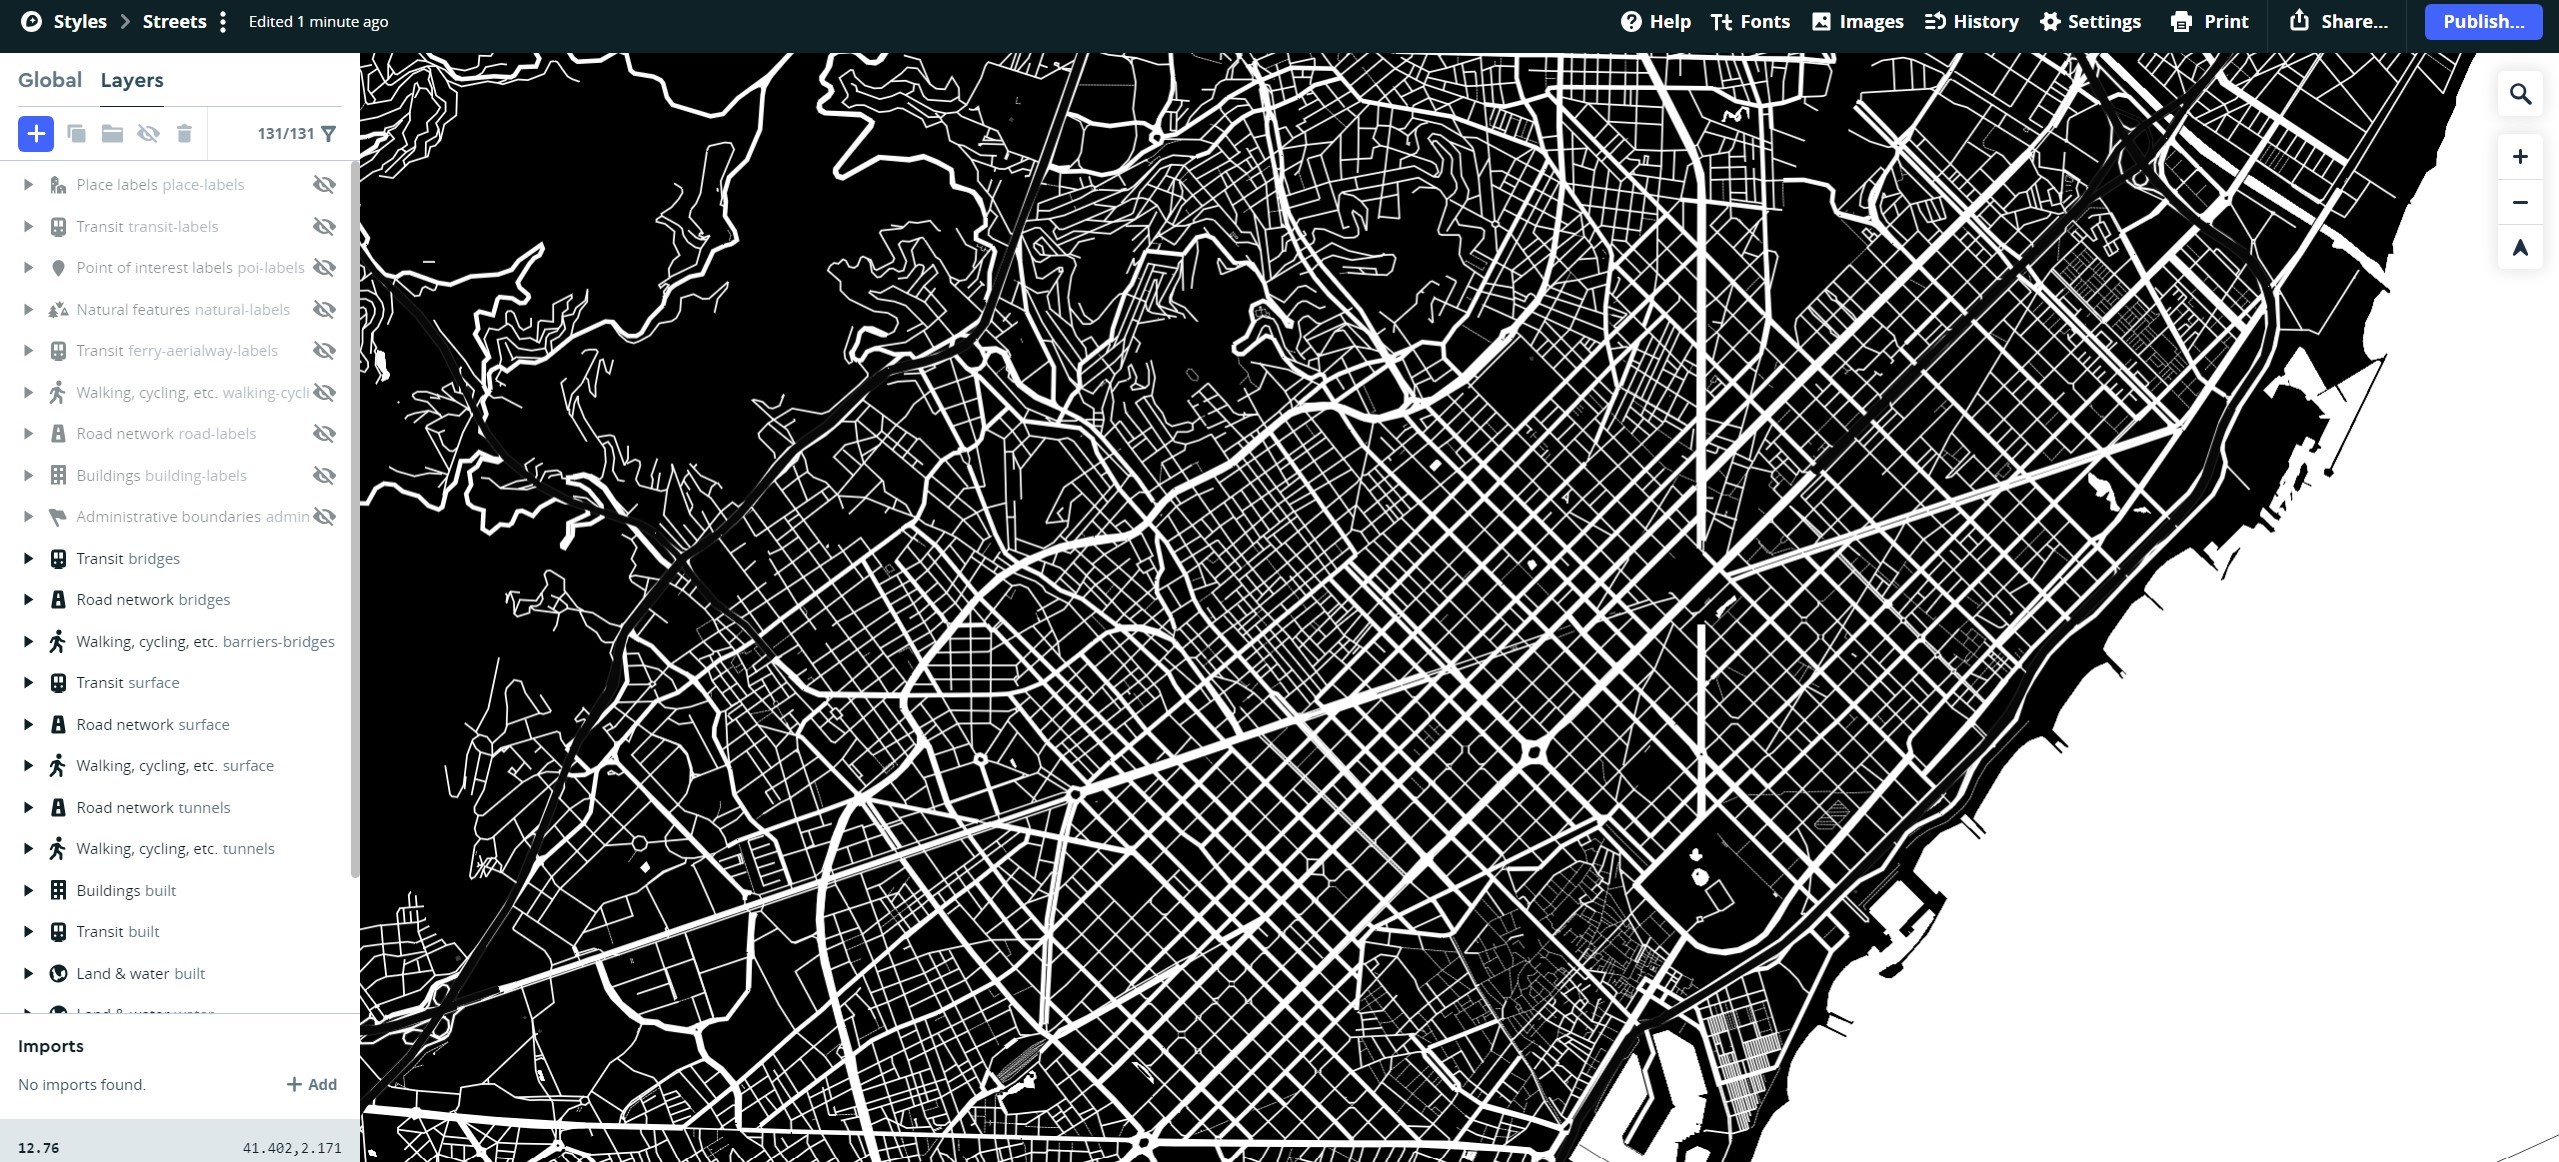Click the zoom level readout showing 12.76

pos(40,1147)
